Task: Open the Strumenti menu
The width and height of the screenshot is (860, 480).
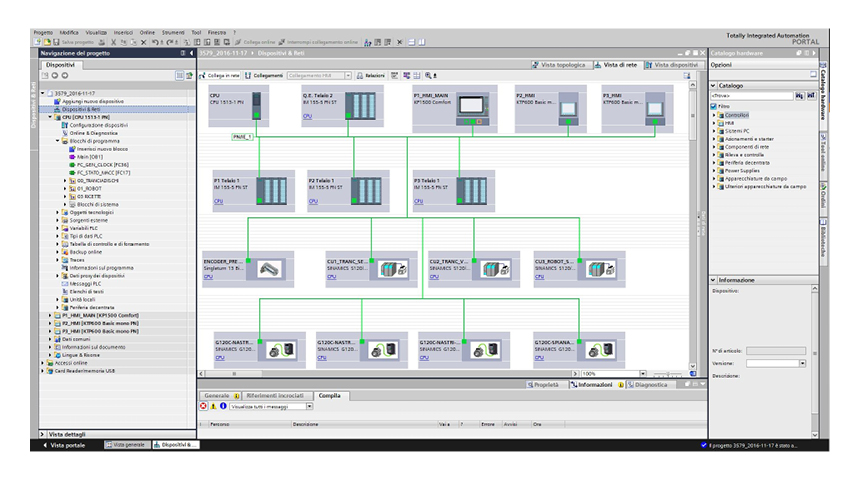Action: pos(173,32)
